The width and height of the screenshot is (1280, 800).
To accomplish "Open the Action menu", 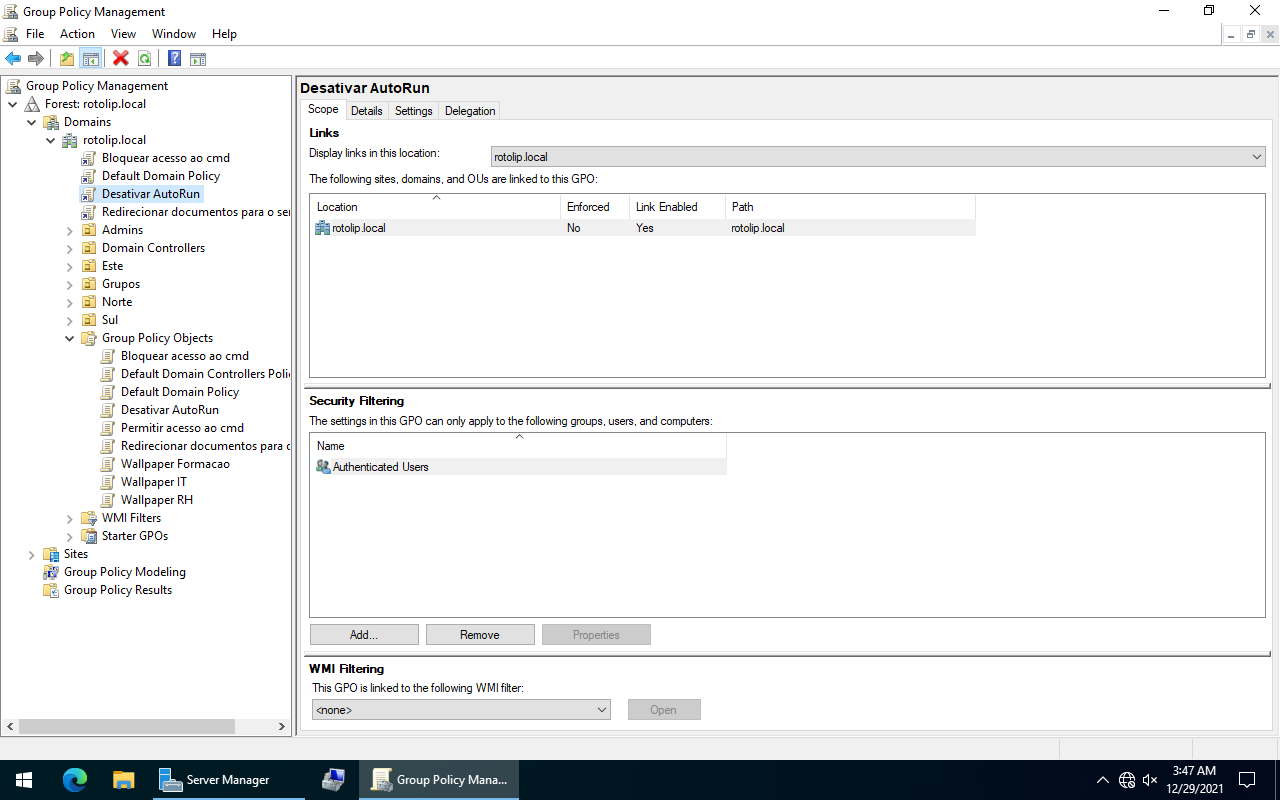I will click(x=77, y=34).
